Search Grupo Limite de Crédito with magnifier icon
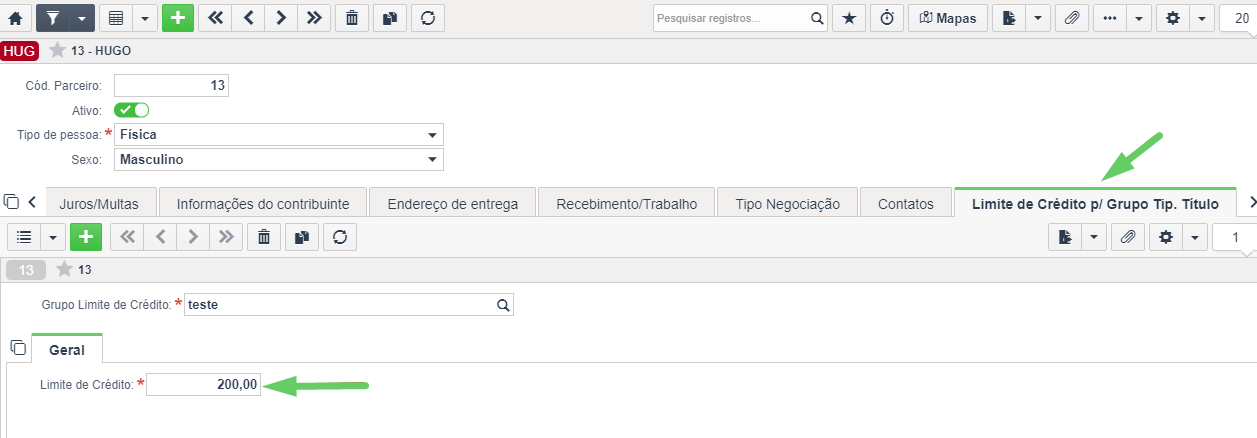The image size is (1257, 438). (503, 305)
